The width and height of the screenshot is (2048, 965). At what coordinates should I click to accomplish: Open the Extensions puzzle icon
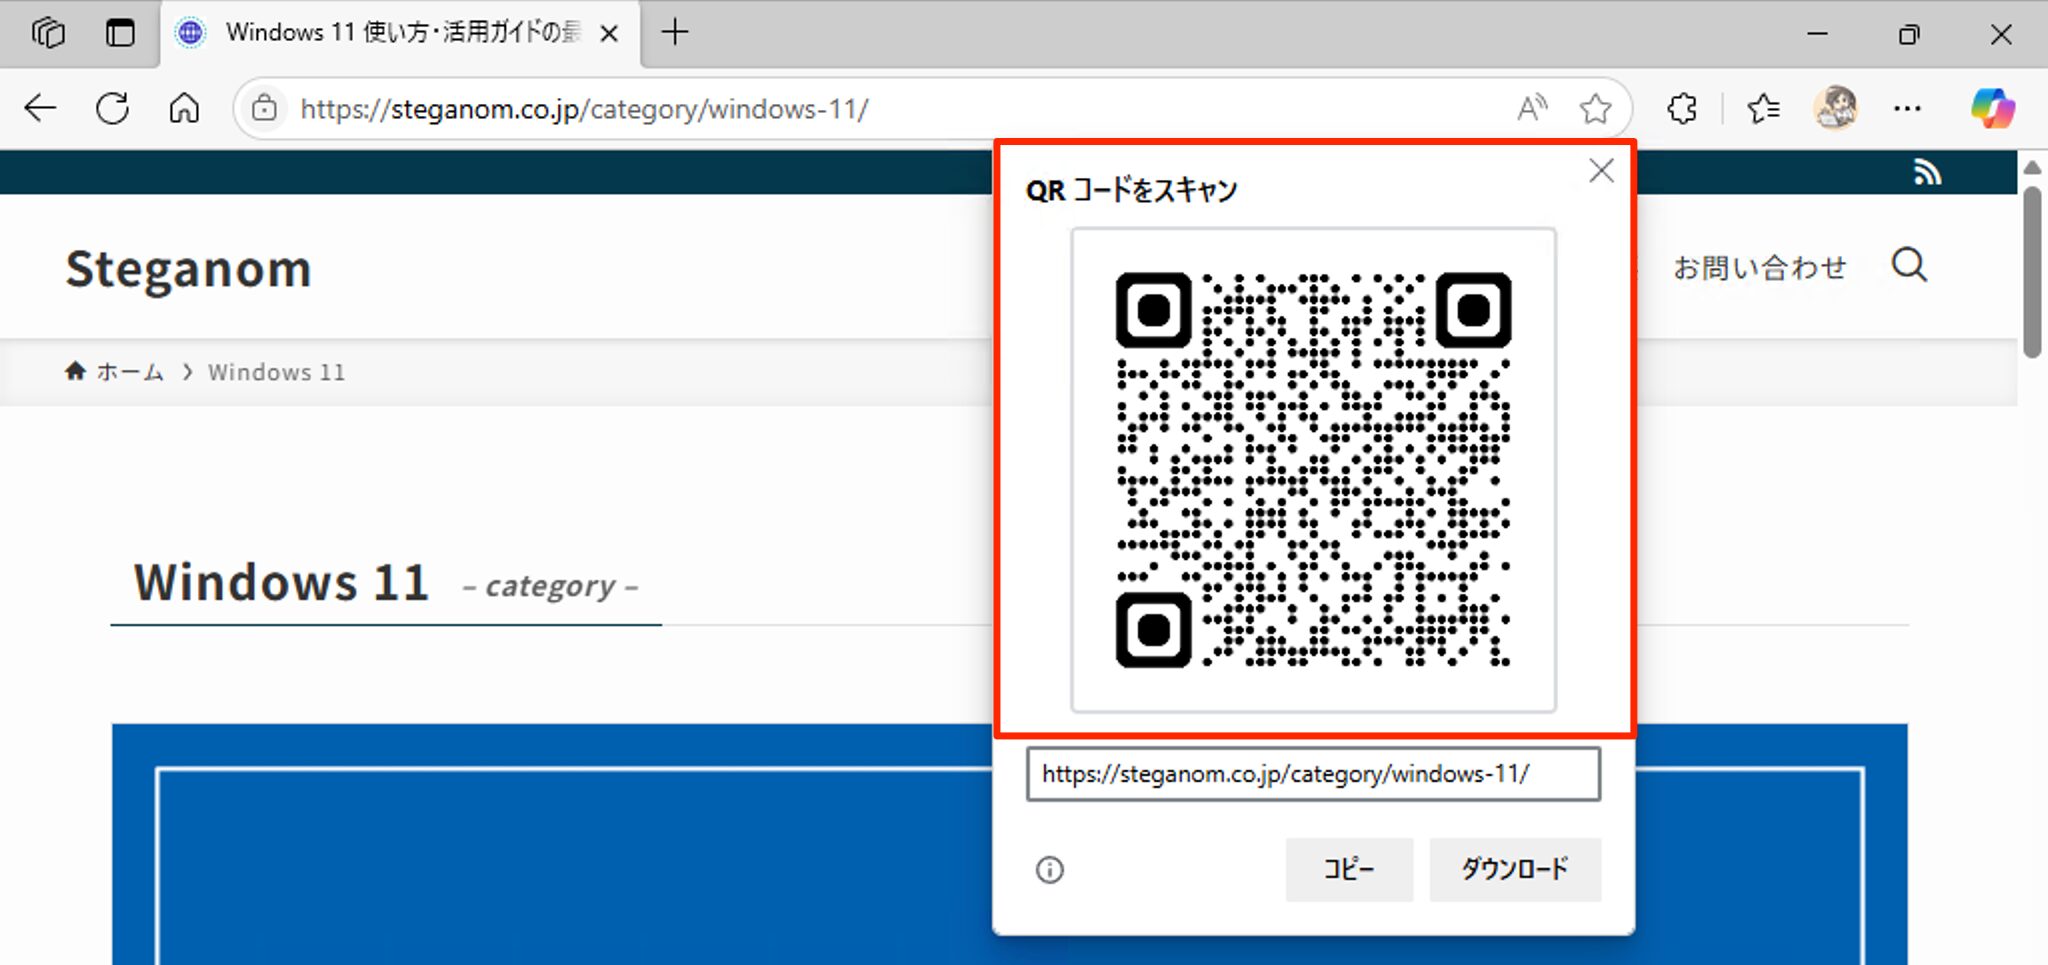click(x=1682, y=108)
